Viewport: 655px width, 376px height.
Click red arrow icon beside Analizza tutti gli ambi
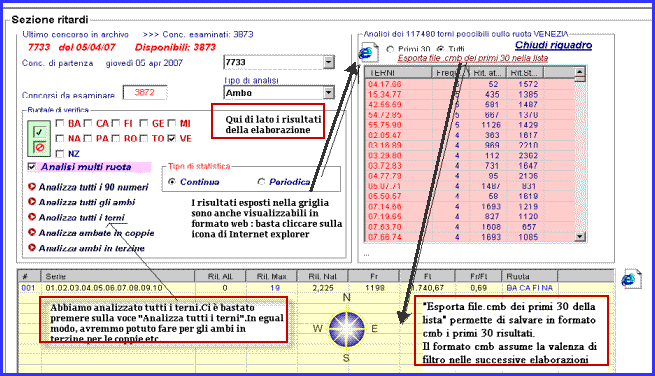32,202
